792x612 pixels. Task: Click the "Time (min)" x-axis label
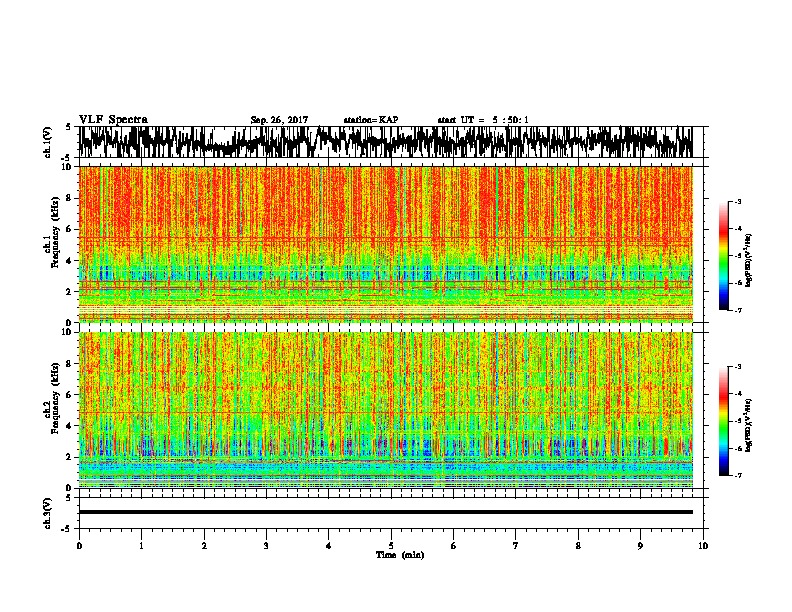(x=400, y=555)
